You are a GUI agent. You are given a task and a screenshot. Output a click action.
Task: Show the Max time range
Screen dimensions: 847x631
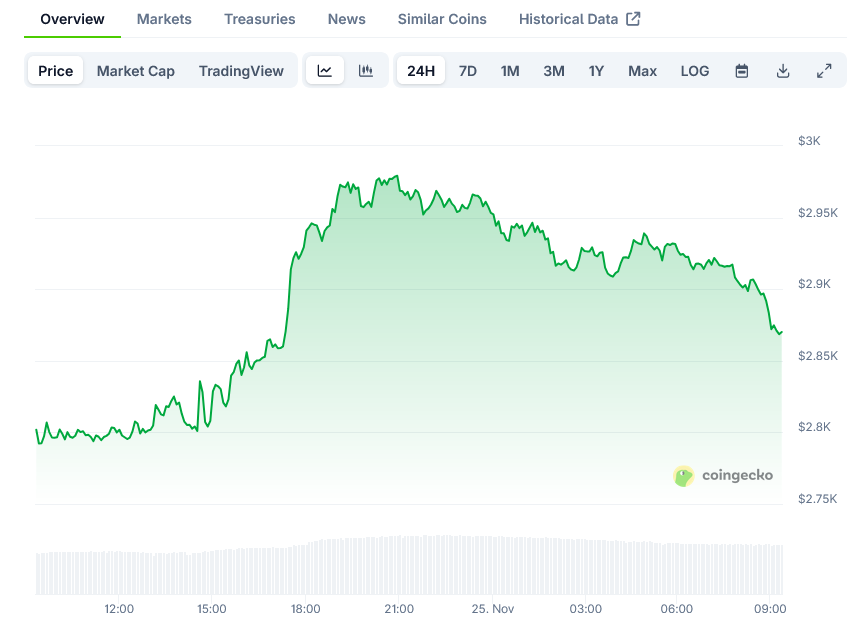[642, 71]
